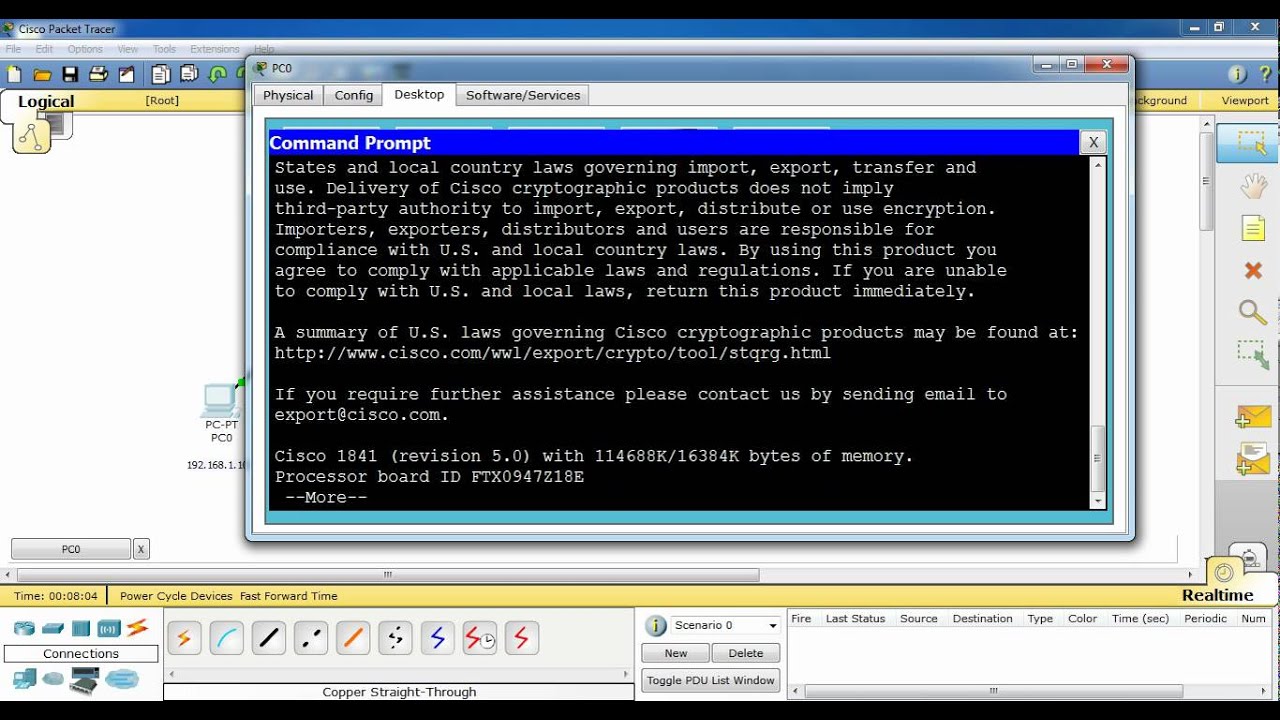1280x720 pixels.
Task: Click the [Root] label in Logical bar
Action: [x=162, y=100]
